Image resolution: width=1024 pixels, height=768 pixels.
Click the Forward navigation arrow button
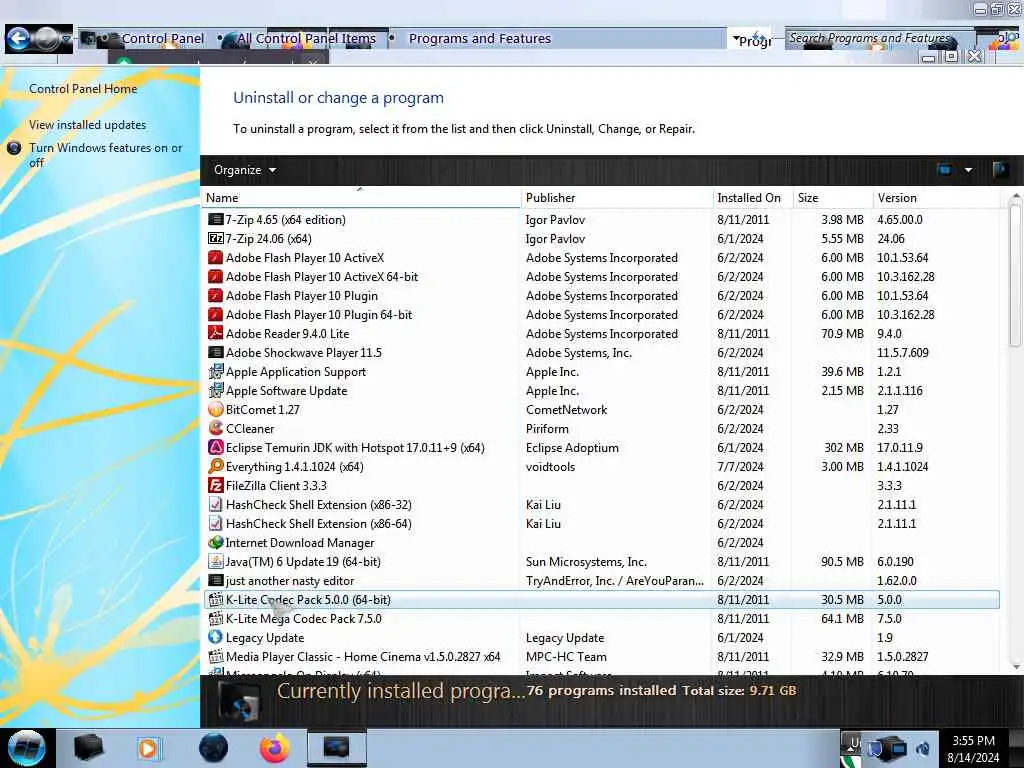(x=46, y=39)
